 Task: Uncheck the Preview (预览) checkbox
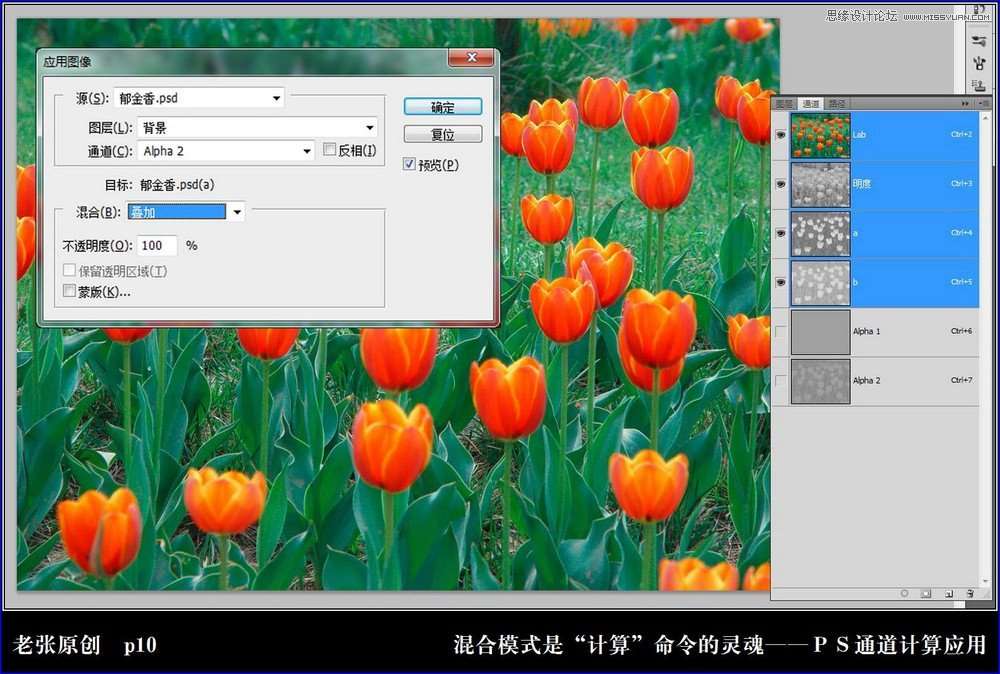tap(409, 165)
